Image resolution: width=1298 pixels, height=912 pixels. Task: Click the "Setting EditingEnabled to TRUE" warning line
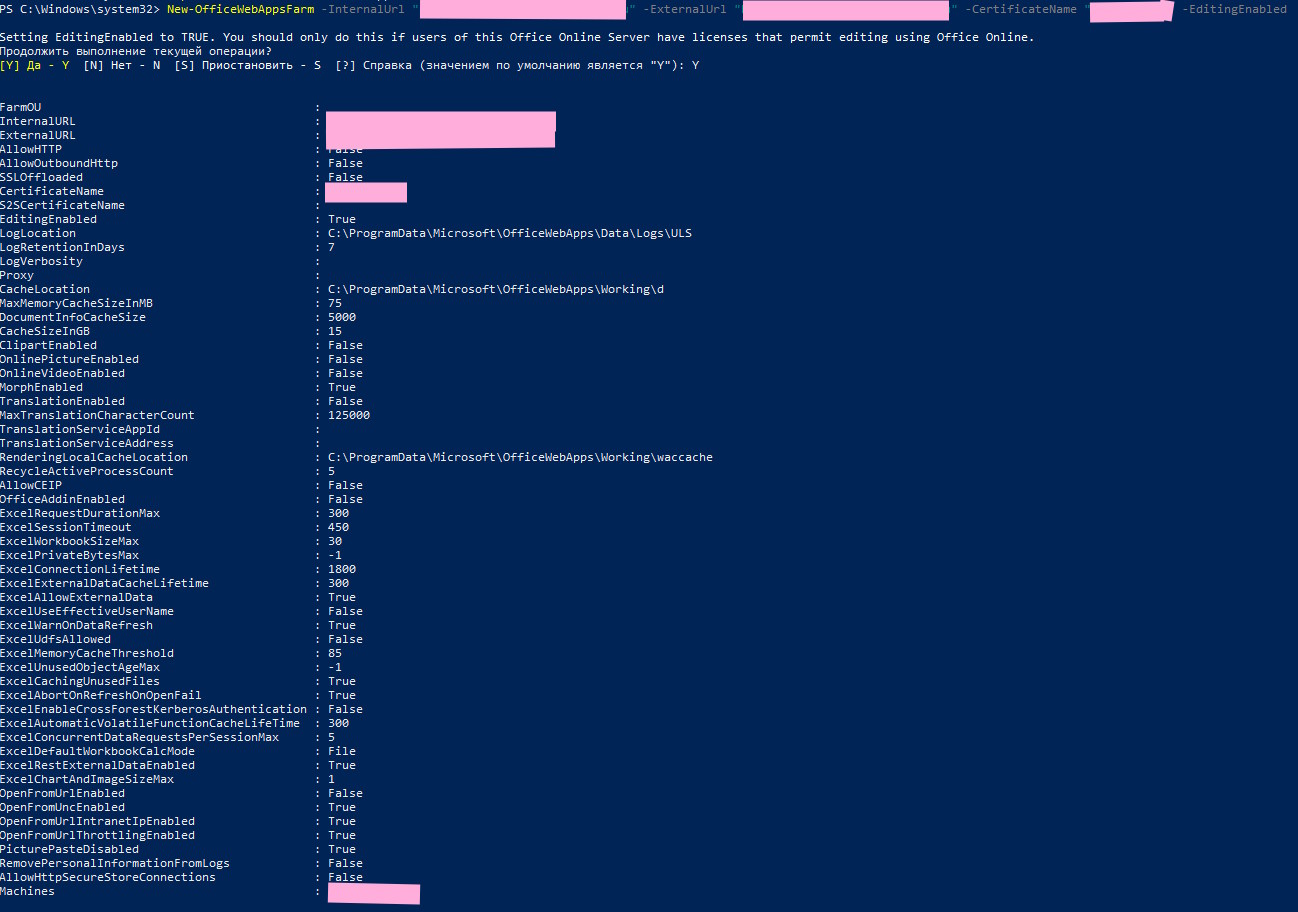pos(517,37)
